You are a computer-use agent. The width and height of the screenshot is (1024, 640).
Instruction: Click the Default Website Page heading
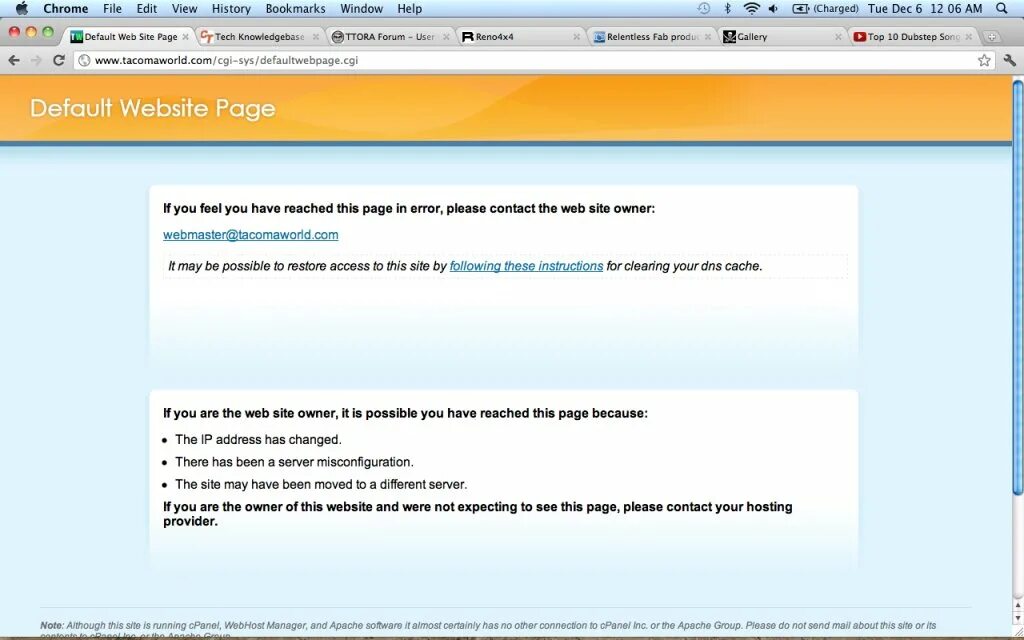(x=153, y=108)
